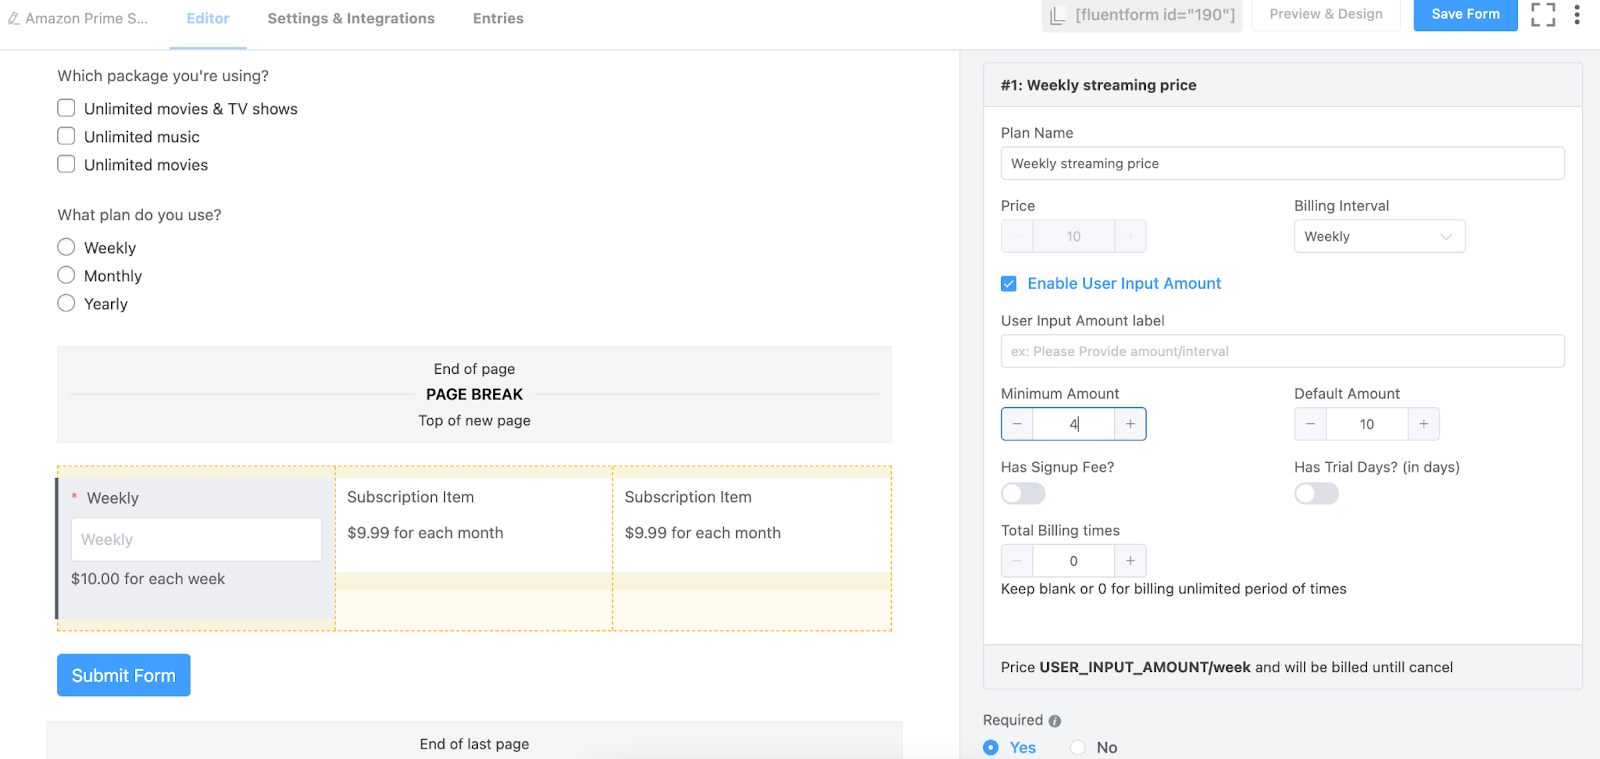1600x759 pixels.
Task: Turn on the Has Trial Days switch
Action: tap(1316, 494)
